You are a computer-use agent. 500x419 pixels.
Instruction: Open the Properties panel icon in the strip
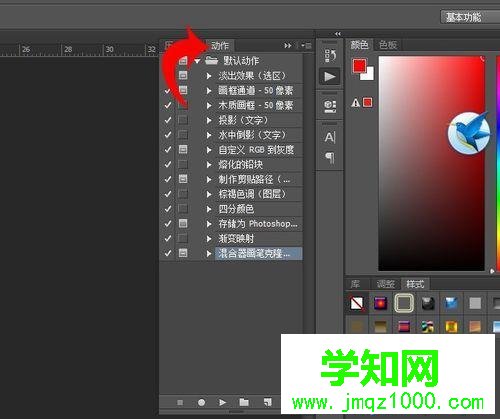[x=330, y=106]
